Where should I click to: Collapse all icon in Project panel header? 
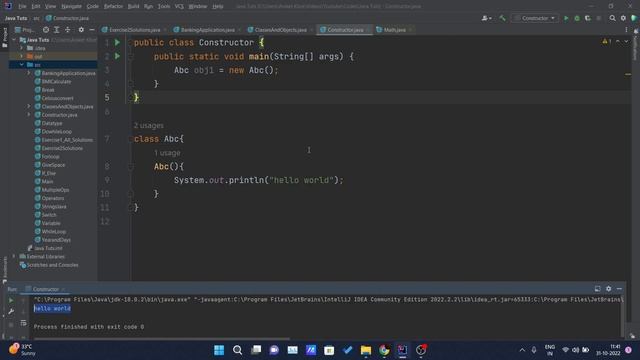[67, 30]
